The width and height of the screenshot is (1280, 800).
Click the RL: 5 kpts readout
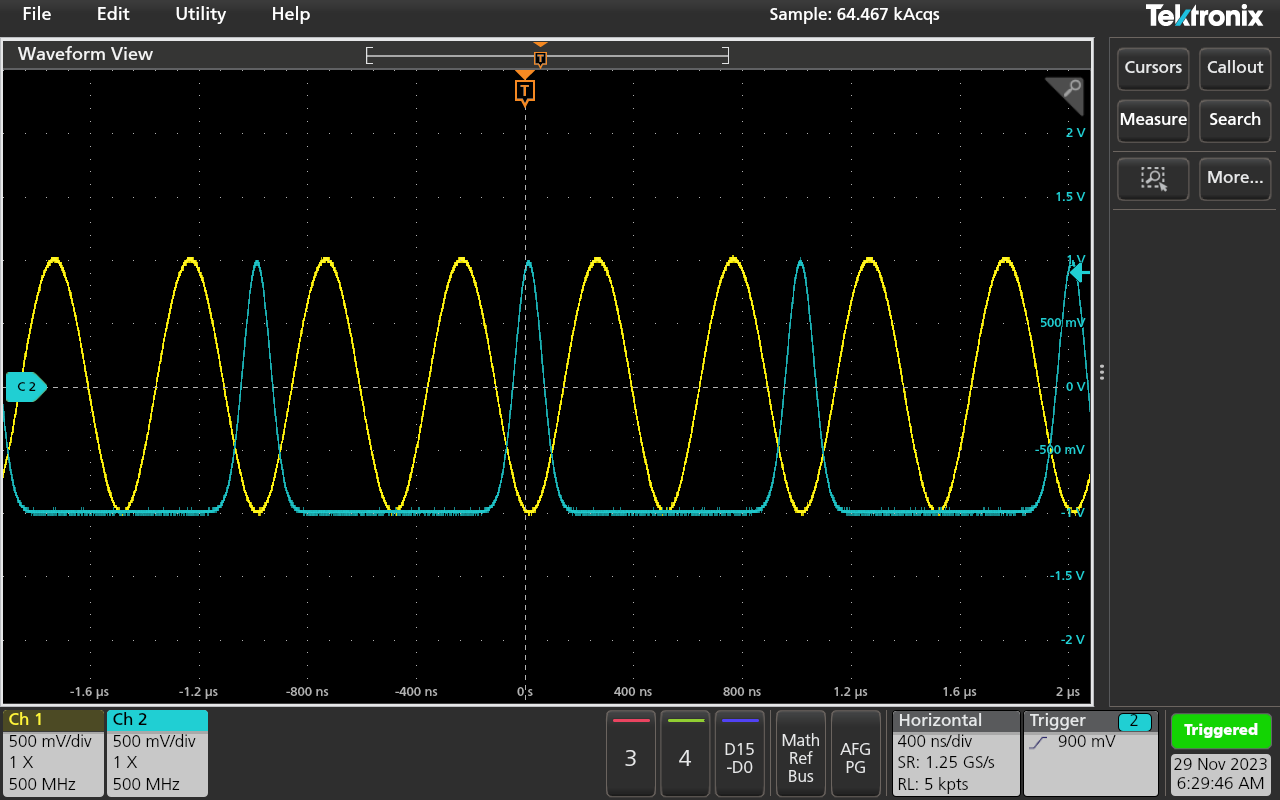point(933,784)
